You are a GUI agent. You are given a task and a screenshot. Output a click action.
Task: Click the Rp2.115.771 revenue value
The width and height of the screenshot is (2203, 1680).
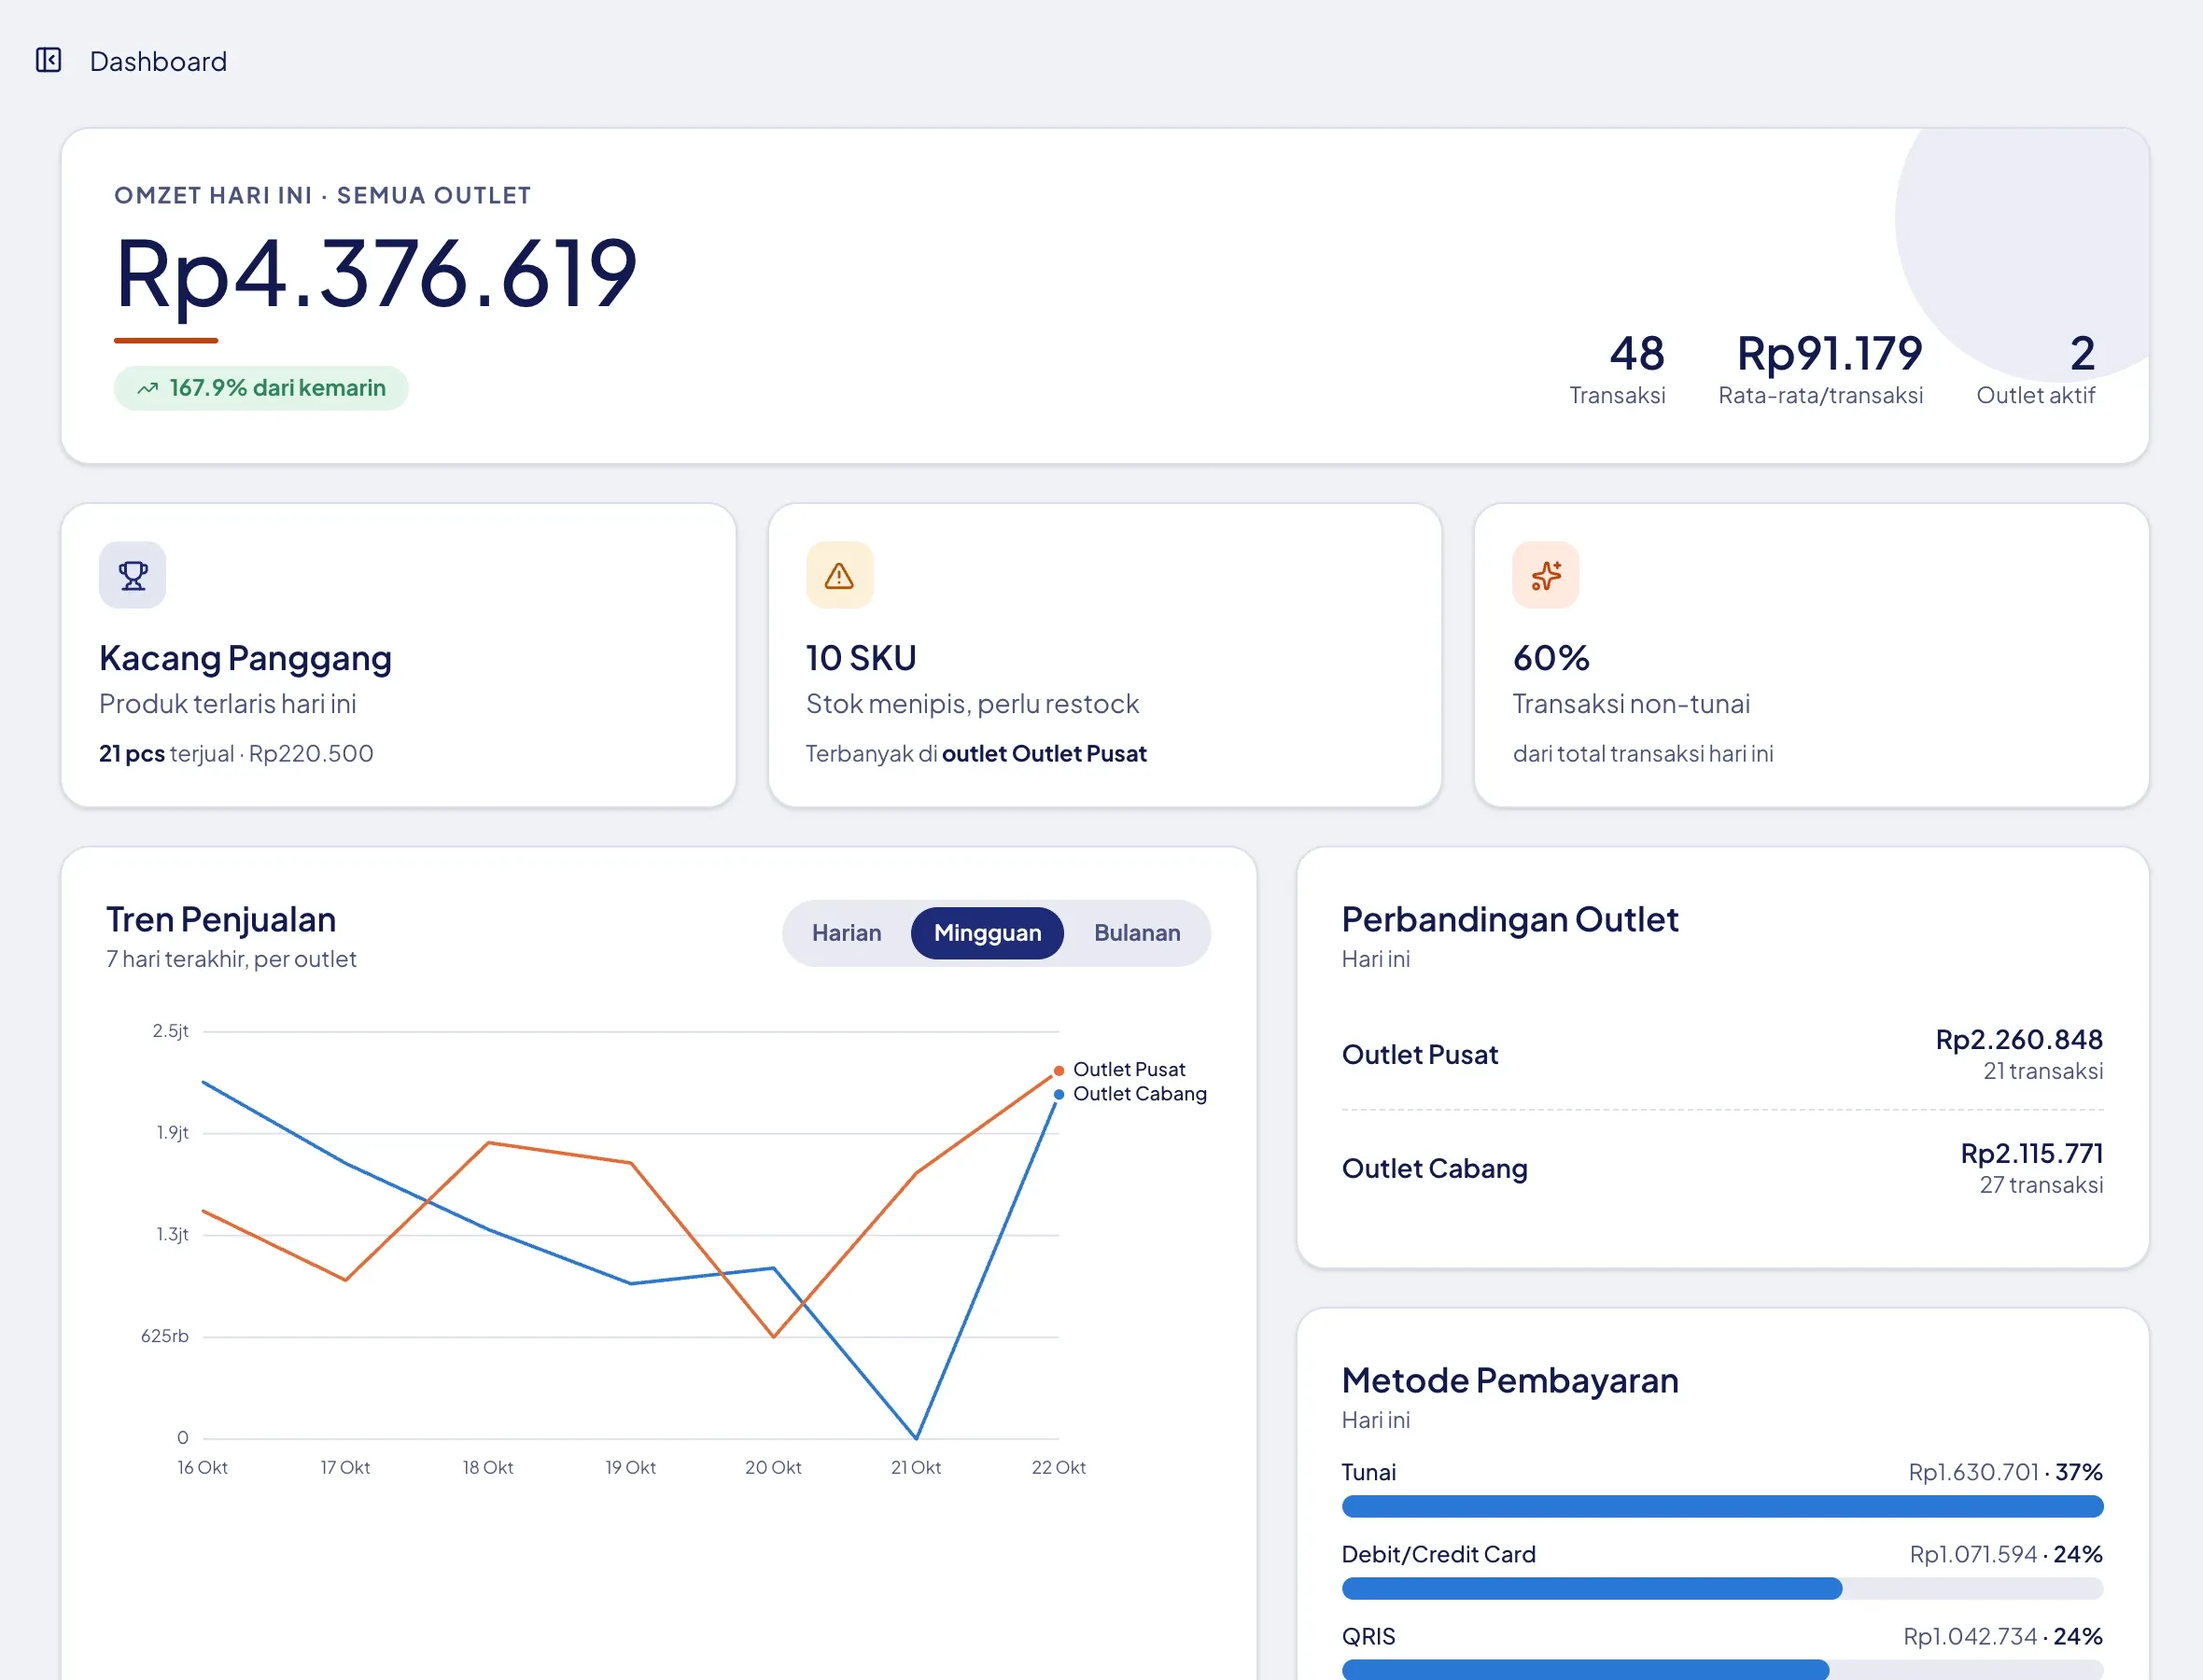tap(2031, 1154)
